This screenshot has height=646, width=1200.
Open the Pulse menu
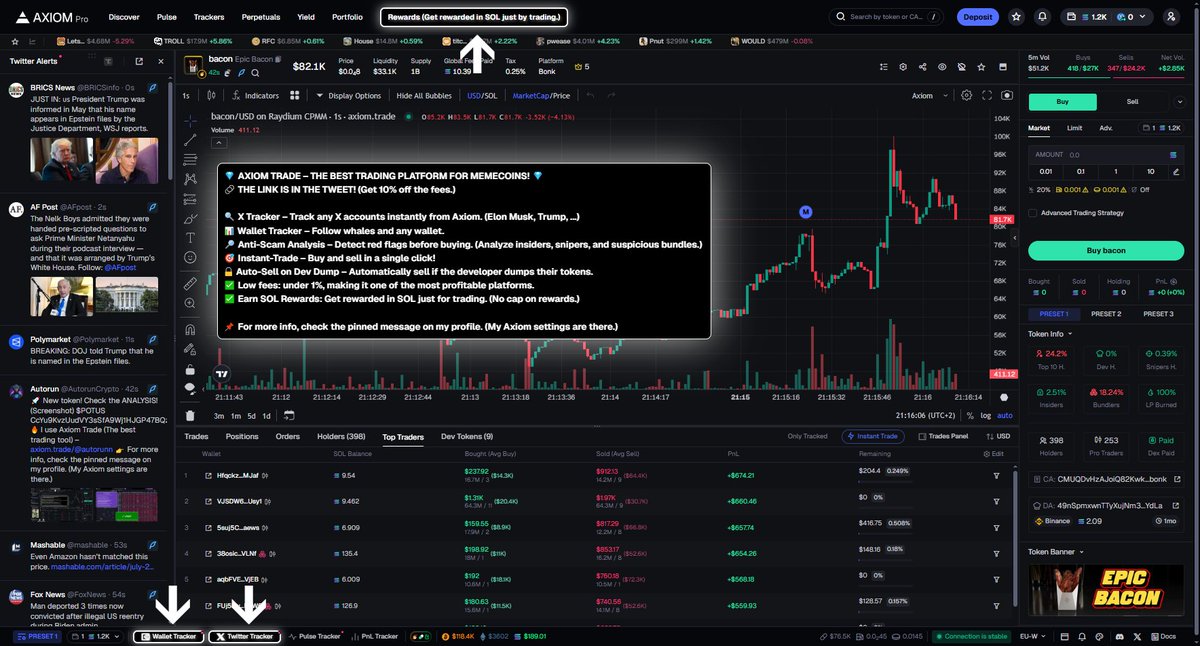pos(167,17)
